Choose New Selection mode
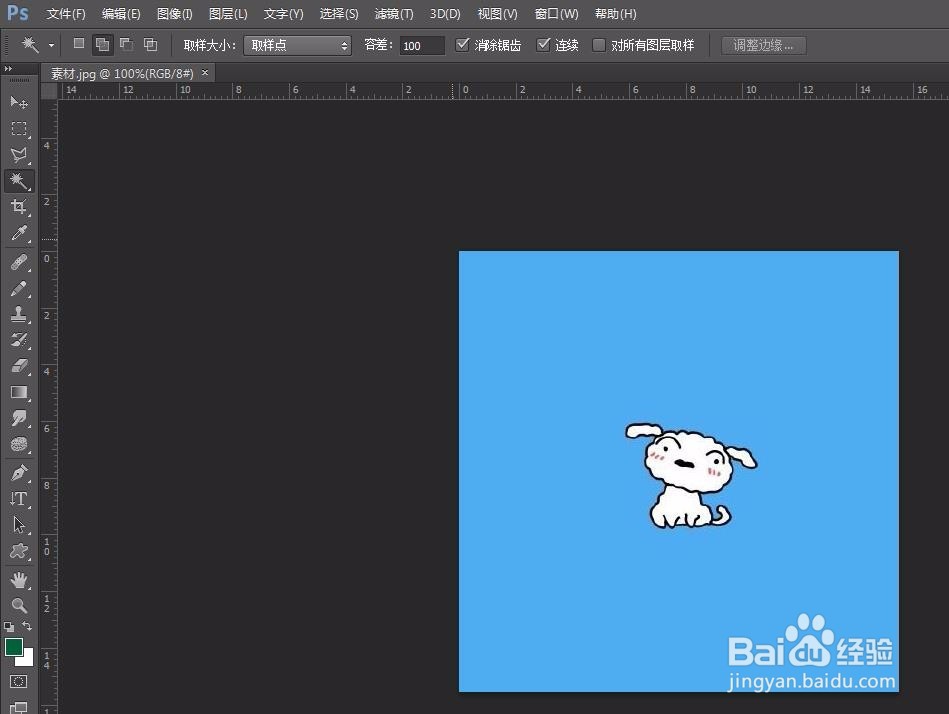This screenshot has width=949, height=714. pos(79,44)
